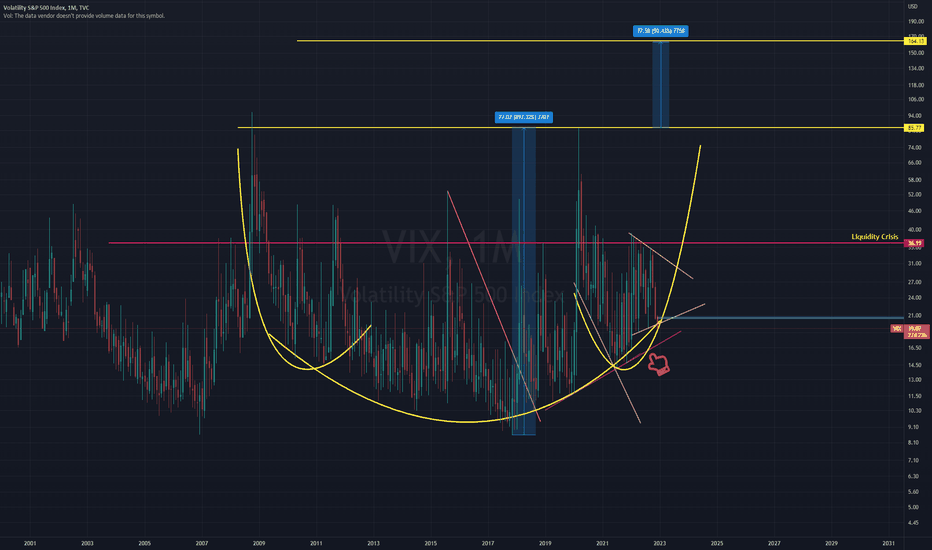Click the 2029 year label on time axis

pos(832,543)
